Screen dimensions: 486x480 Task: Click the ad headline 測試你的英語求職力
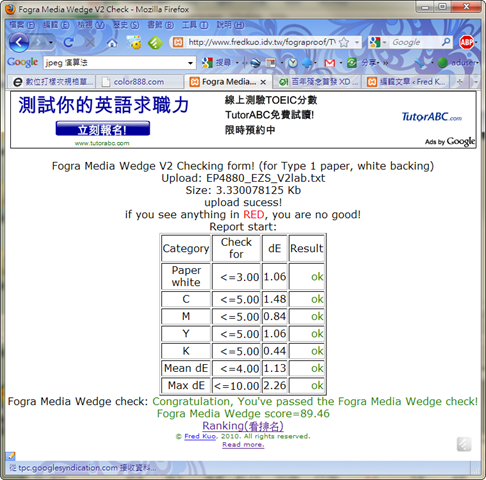click(x=103, y=105)
